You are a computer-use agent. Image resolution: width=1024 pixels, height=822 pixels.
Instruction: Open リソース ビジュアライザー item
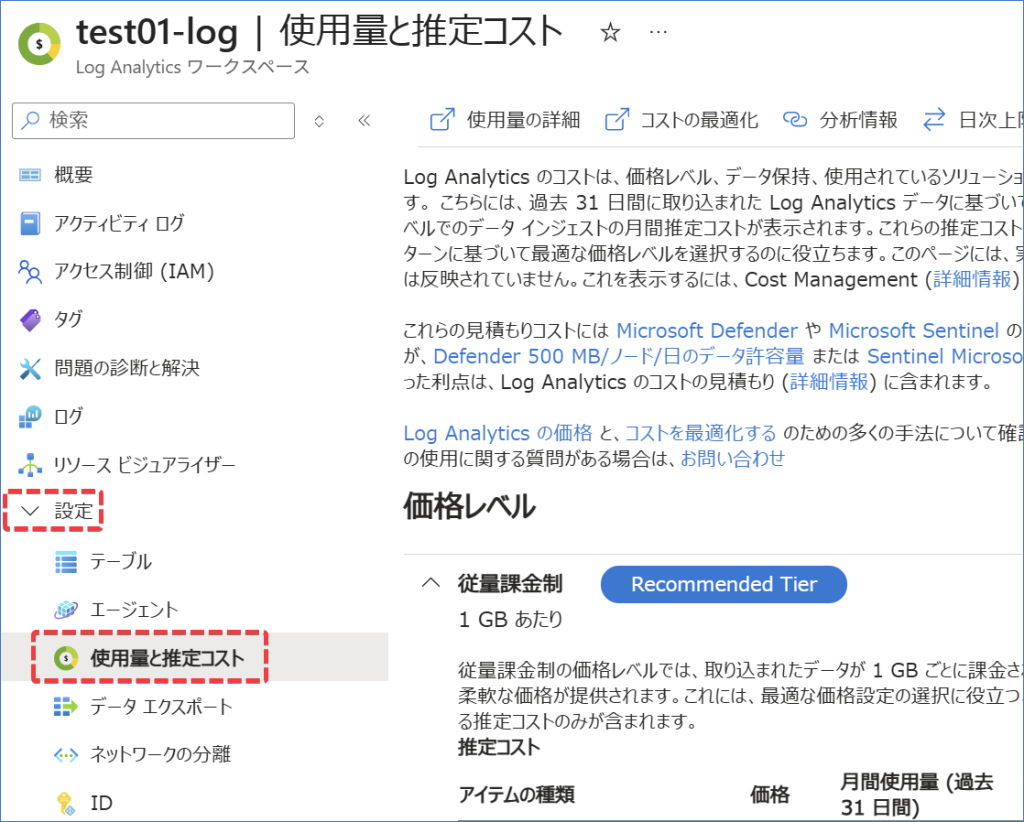144,464
